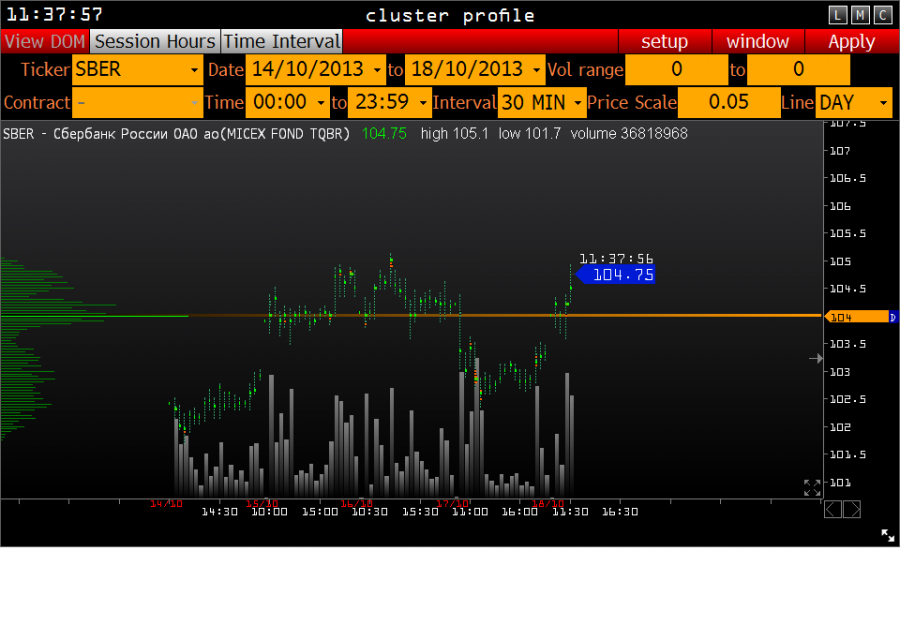Click the blue D marker on price axis
The width and height of the screenshot is (900, 625).
tap(893, 317)
